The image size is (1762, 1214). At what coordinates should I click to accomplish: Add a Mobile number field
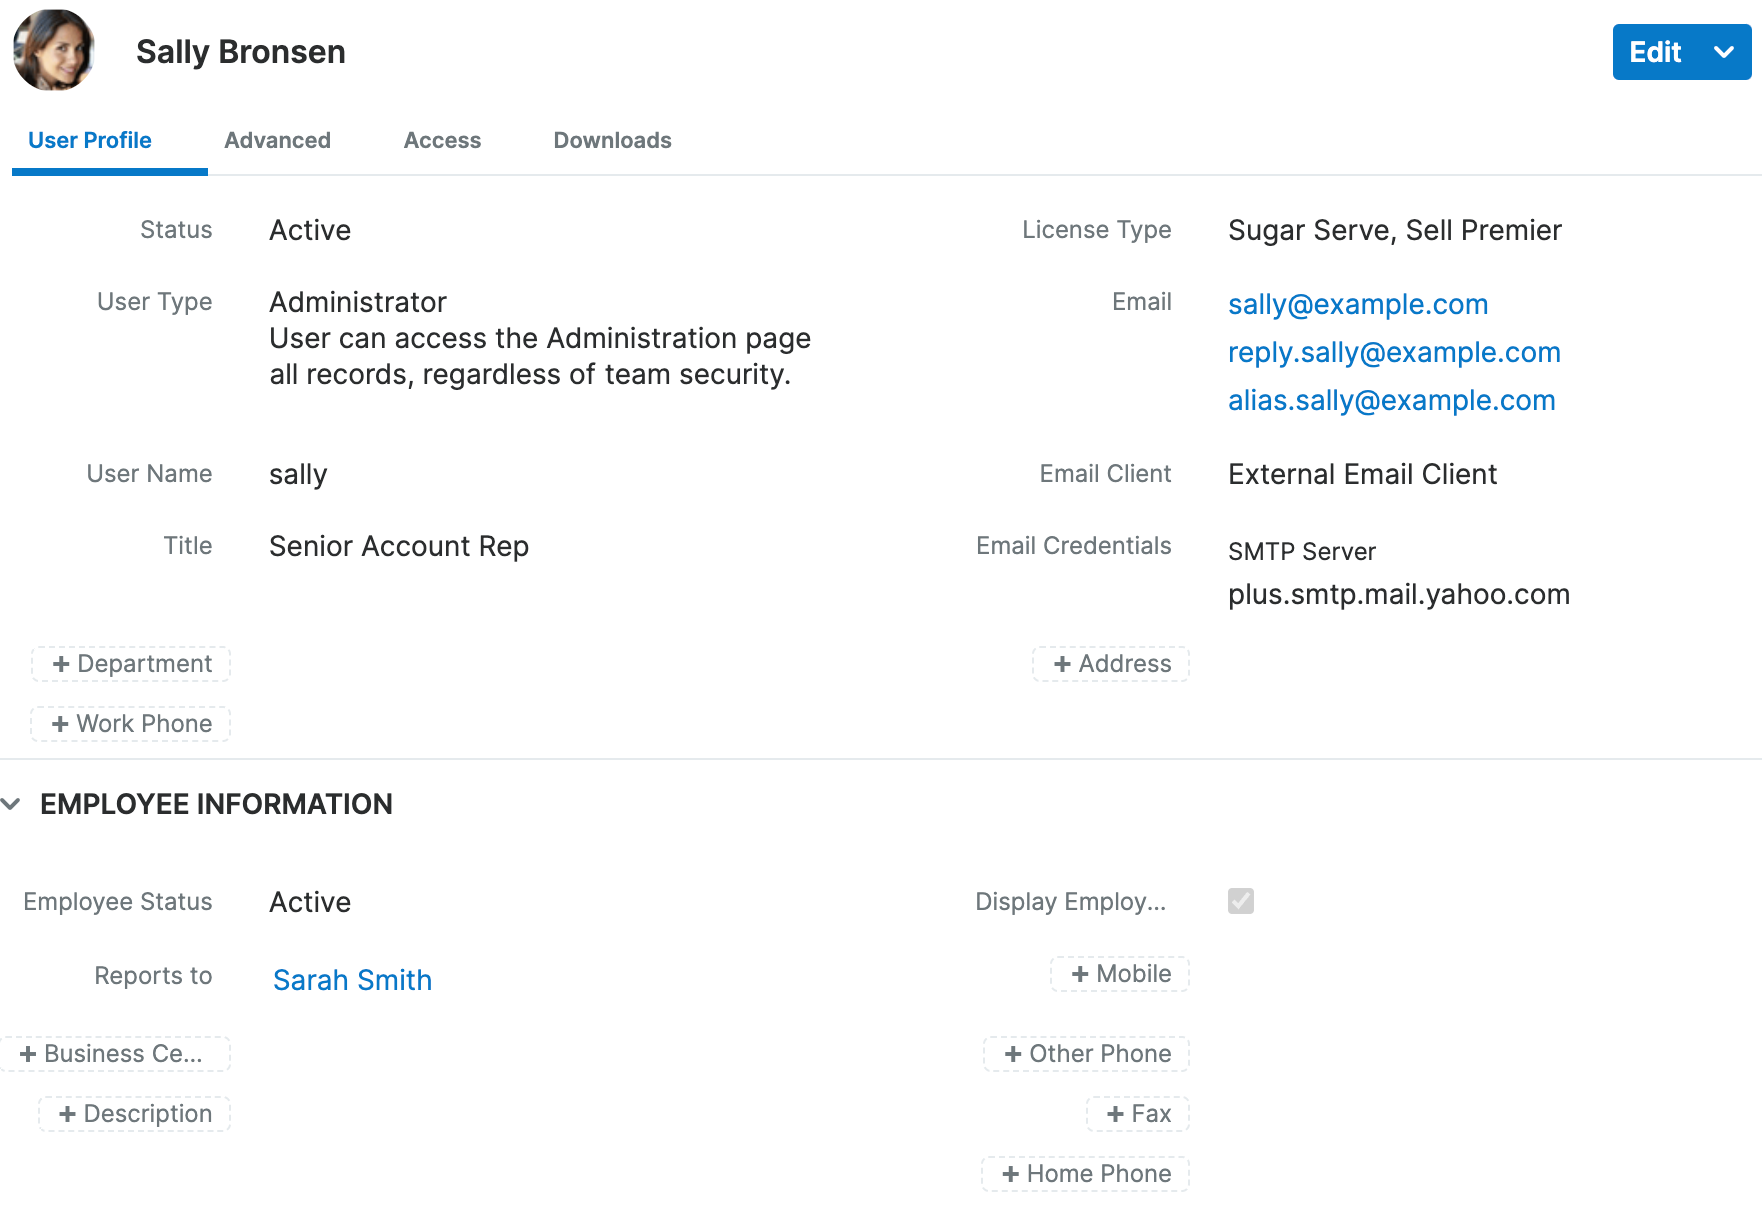pyautogui.click(x=1120, y=974)
